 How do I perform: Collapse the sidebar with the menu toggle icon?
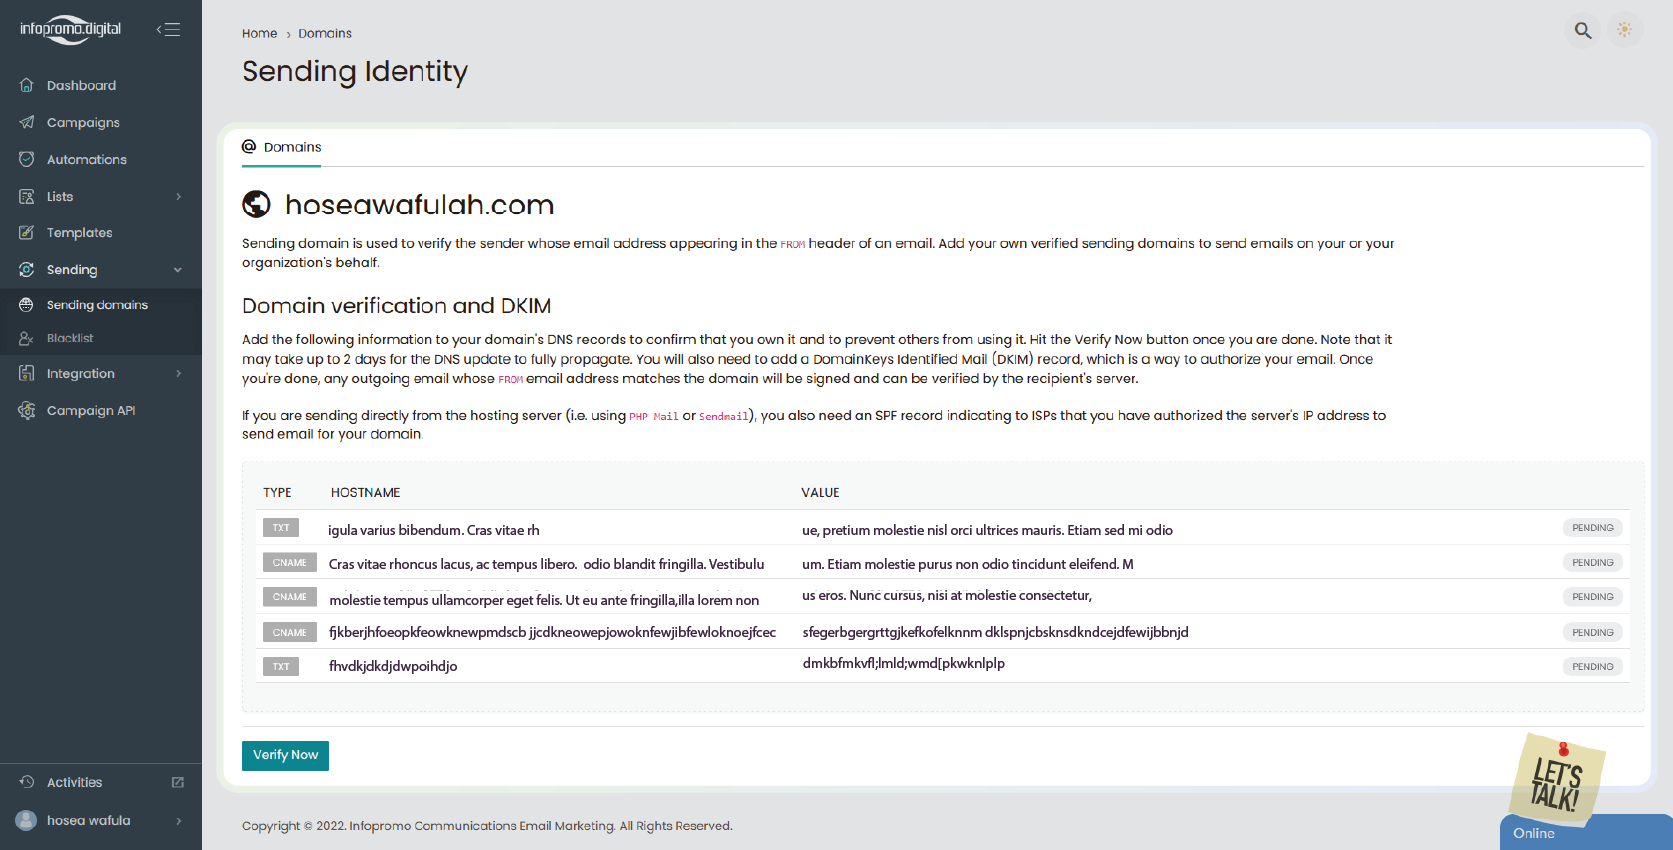(168, 30)
